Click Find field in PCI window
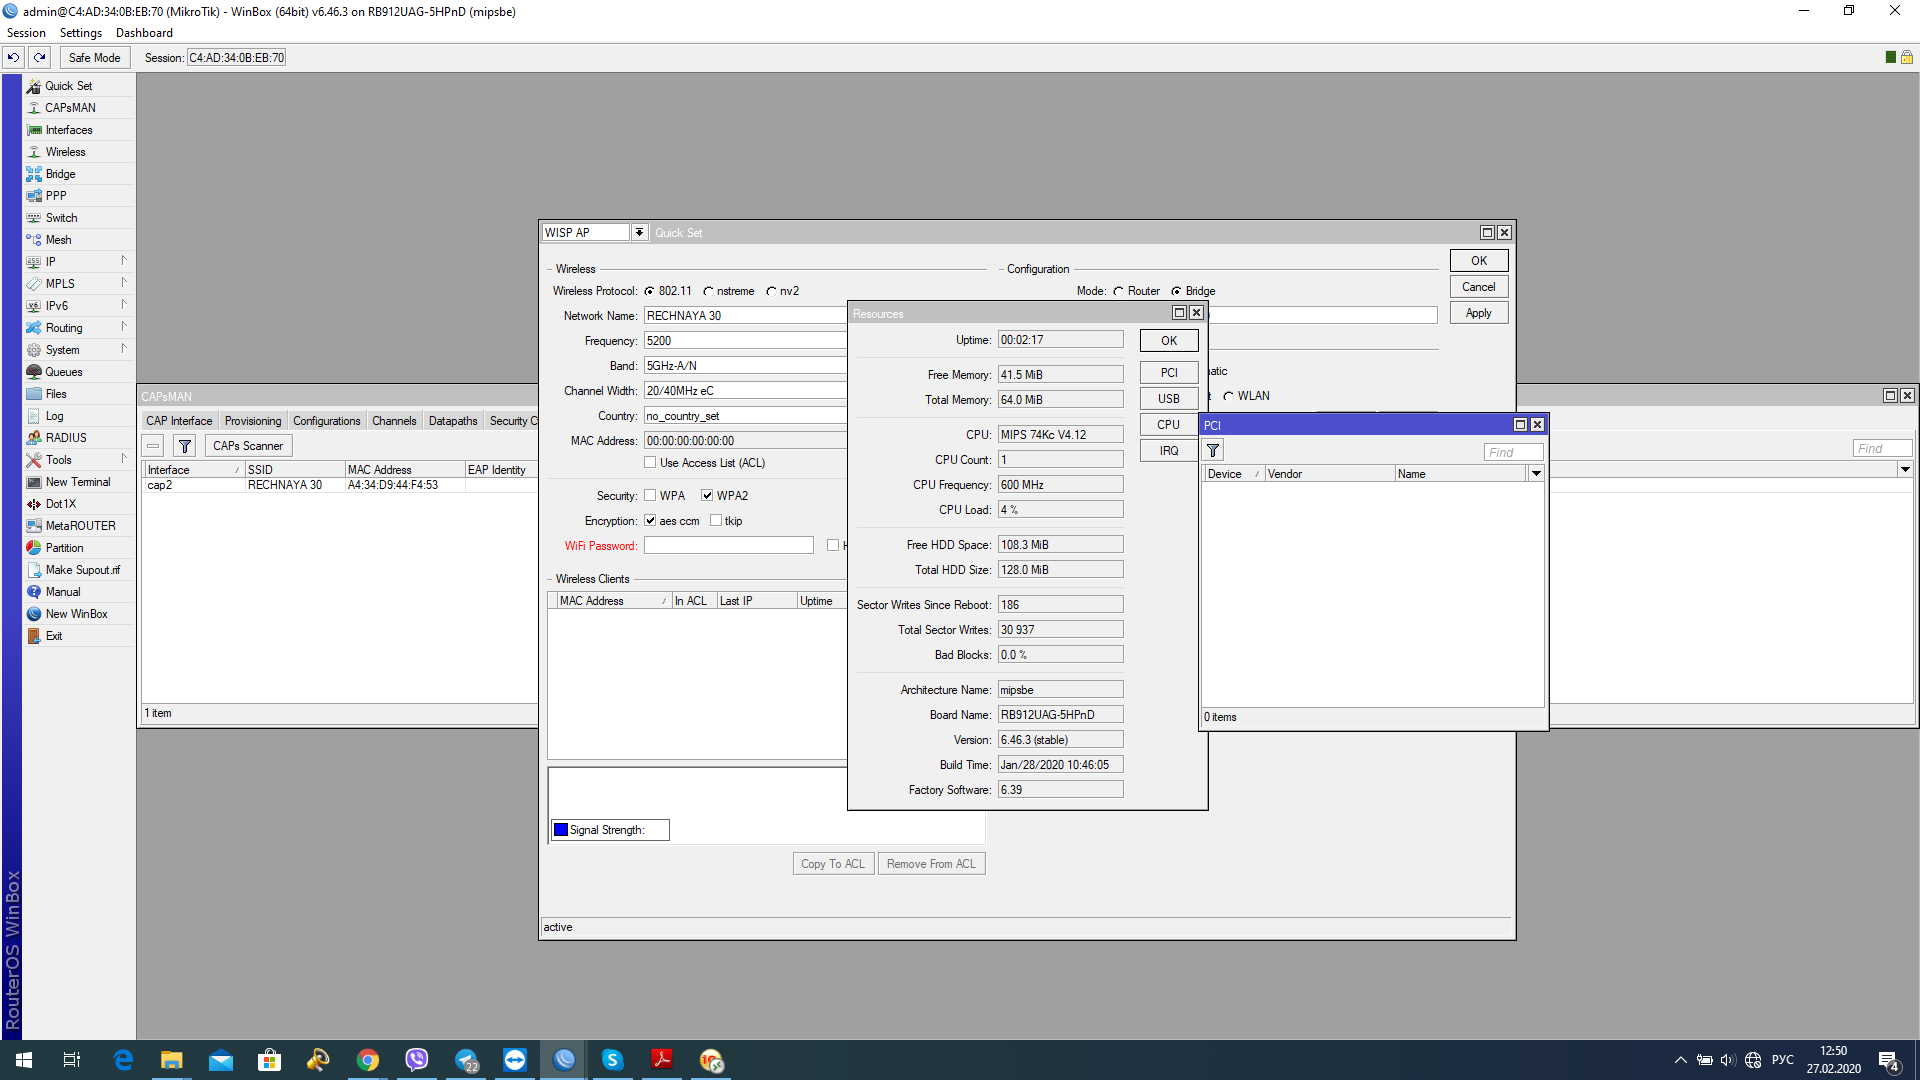1920x1080 pixels. pos(1514,452)
